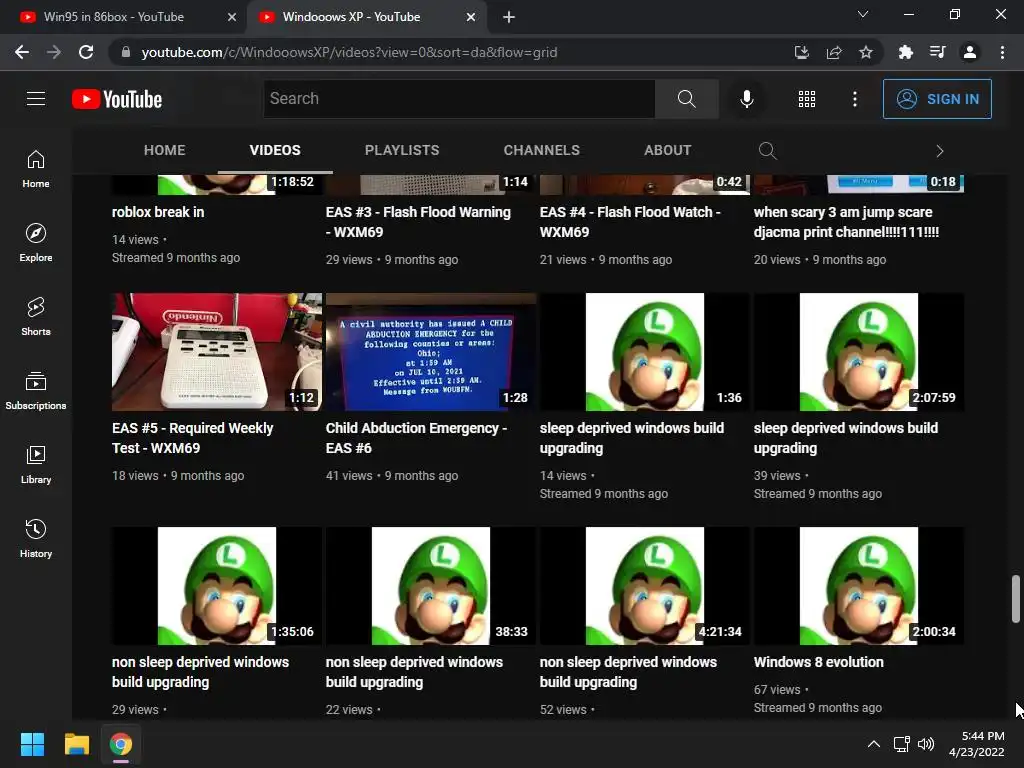This screenshot has width=1024, height=768.
Task: Open the media control icon in Chrome
Action: pos(937,52)
